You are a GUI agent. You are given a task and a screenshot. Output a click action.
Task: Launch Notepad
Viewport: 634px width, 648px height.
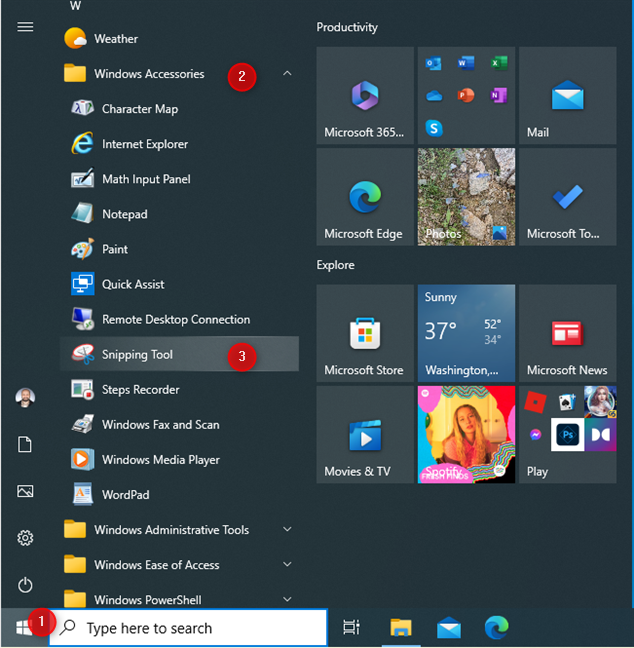(124, 214)
